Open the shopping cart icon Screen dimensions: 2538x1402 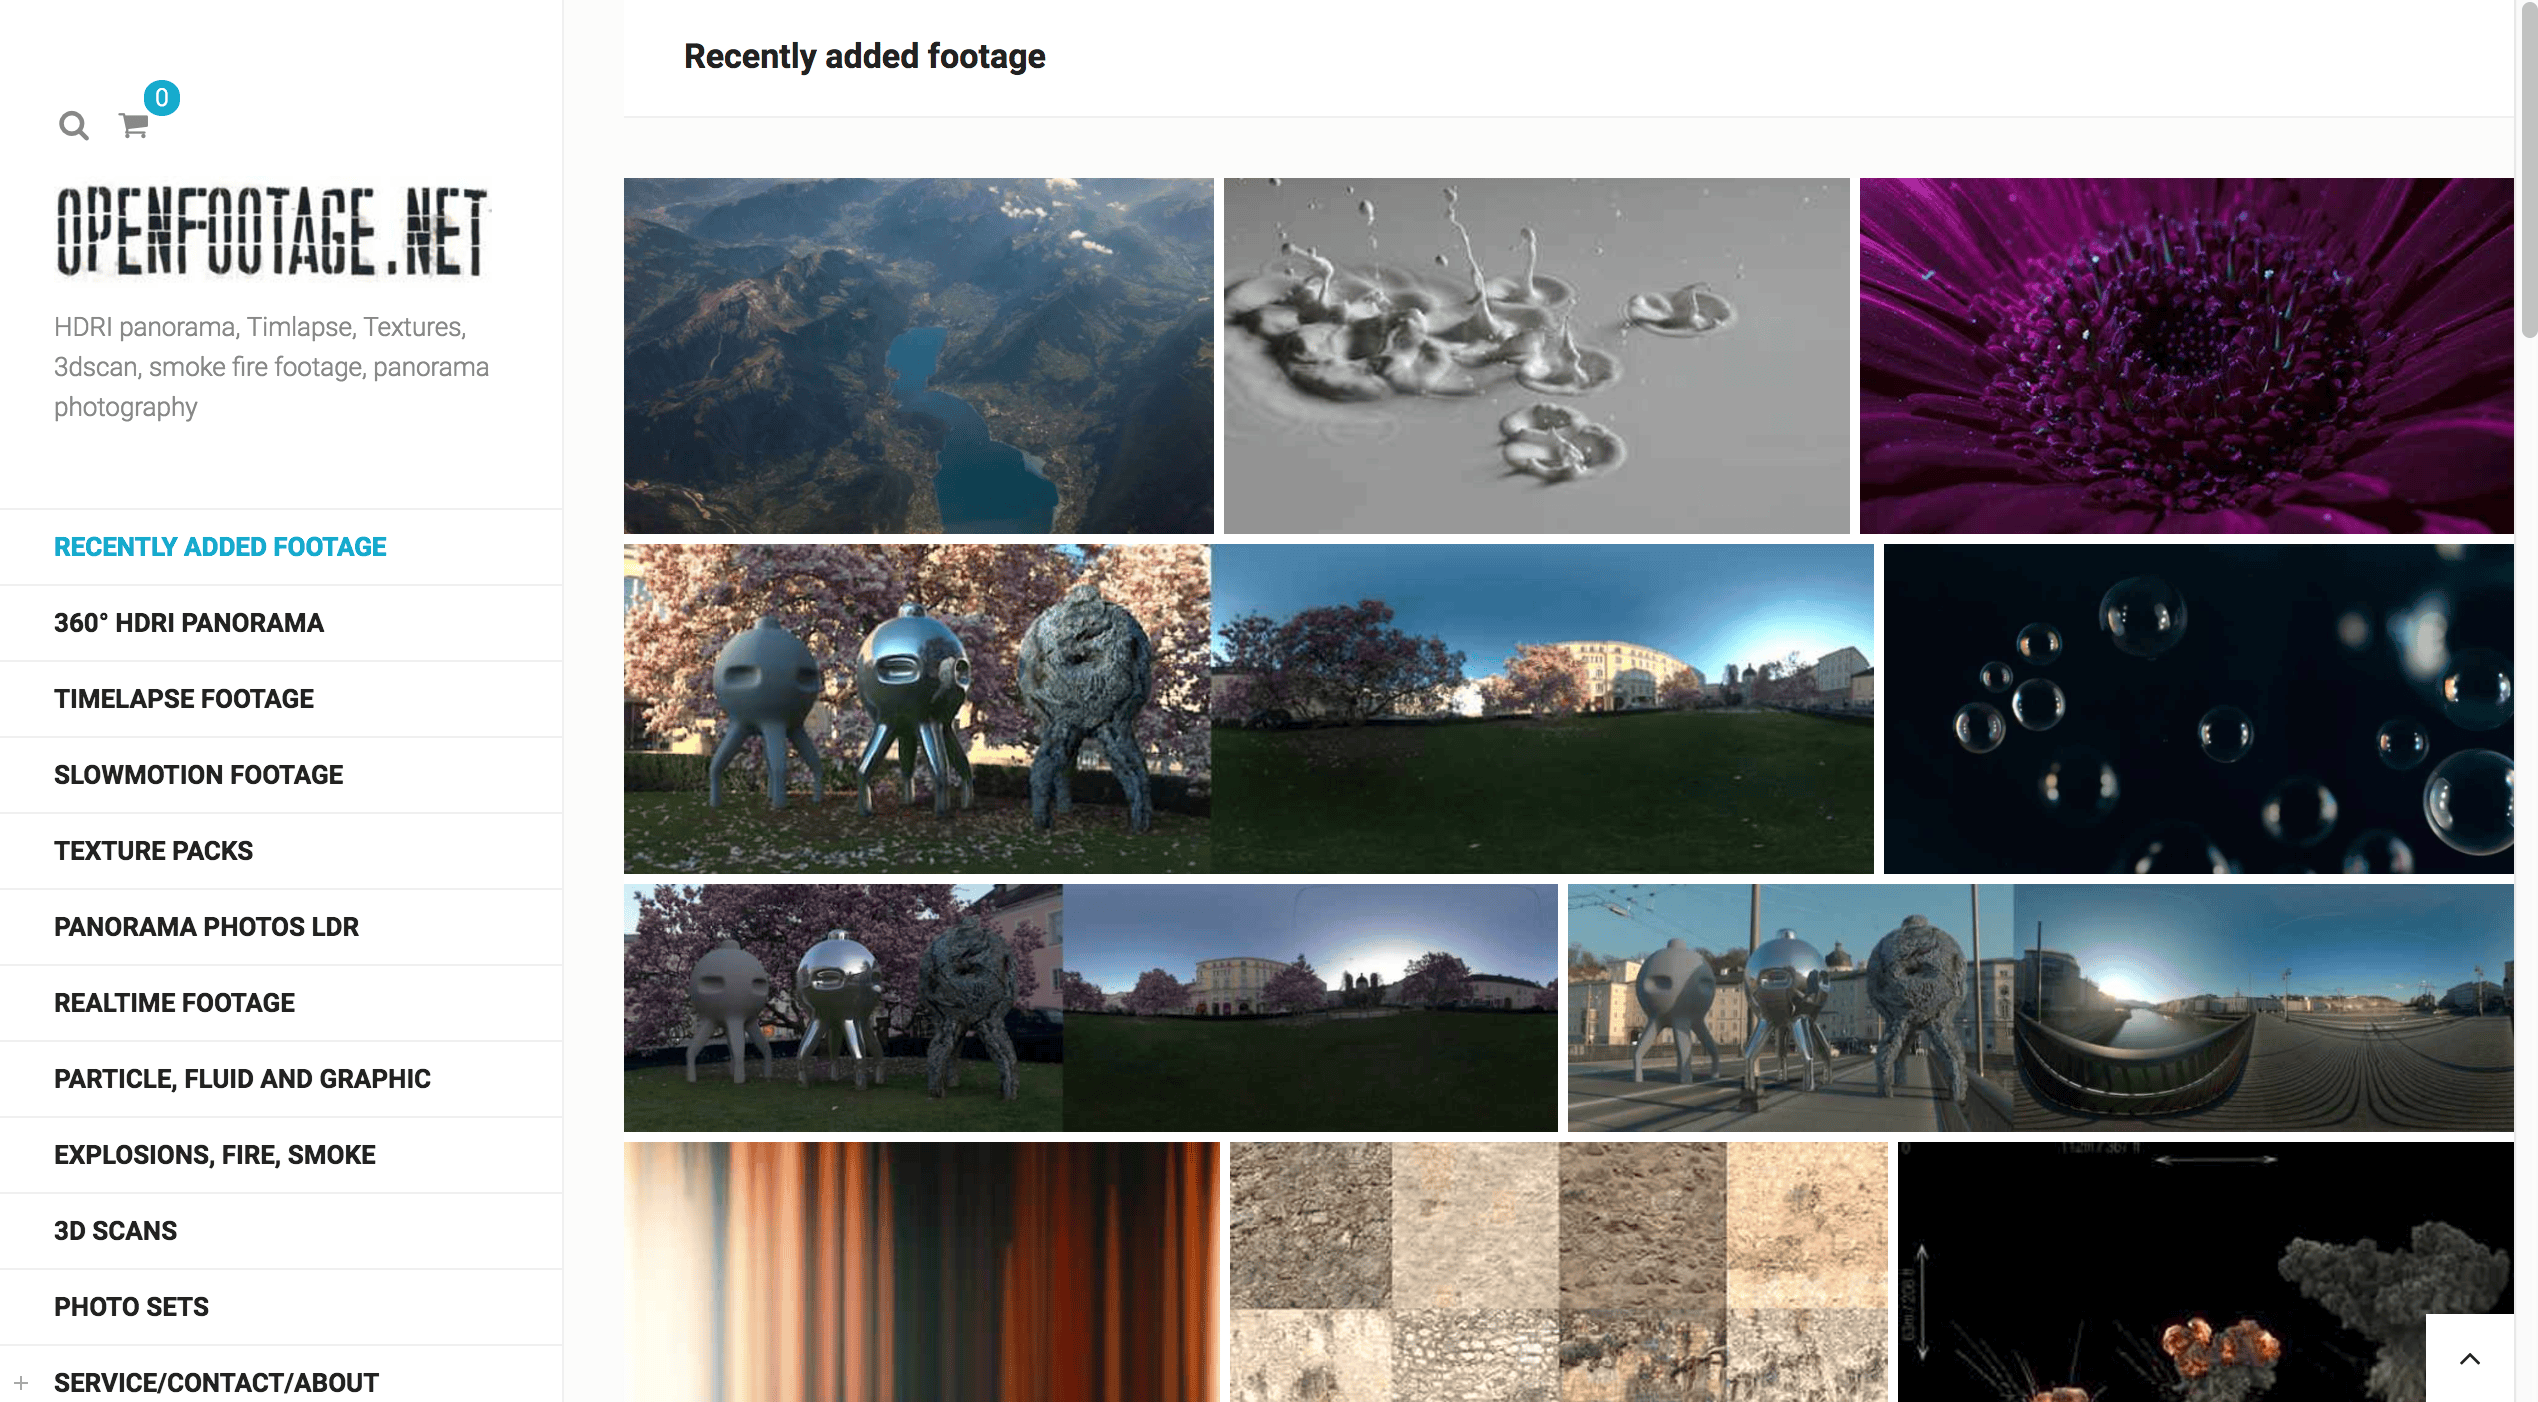click(x=133, y=126)
